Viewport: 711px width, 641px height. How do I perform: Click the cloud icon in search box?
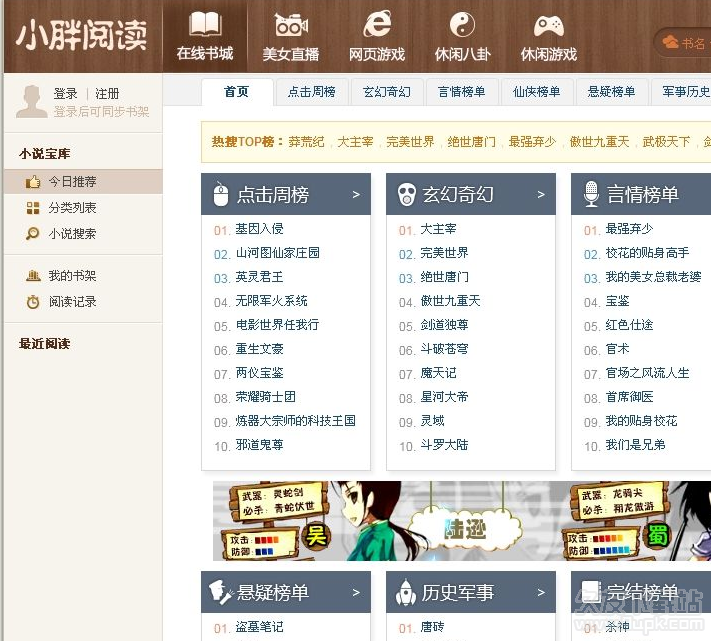click(671, 42)
